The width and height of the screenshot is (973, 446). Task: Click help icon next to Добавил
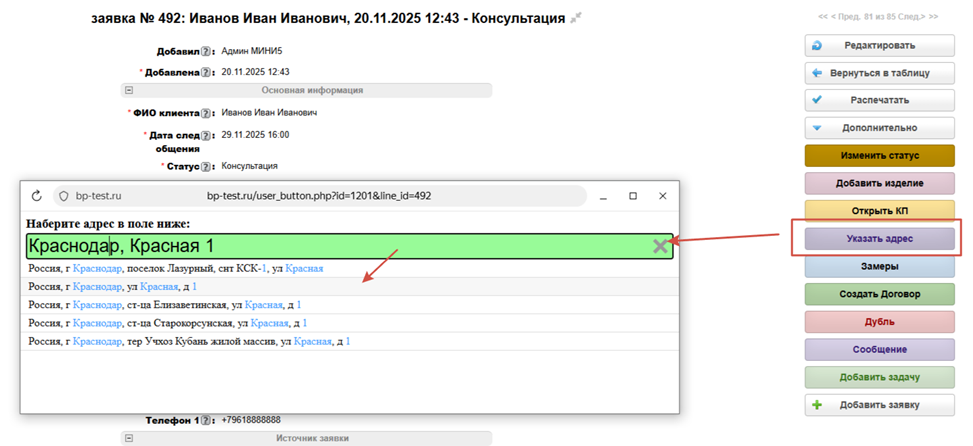point(206,52)
